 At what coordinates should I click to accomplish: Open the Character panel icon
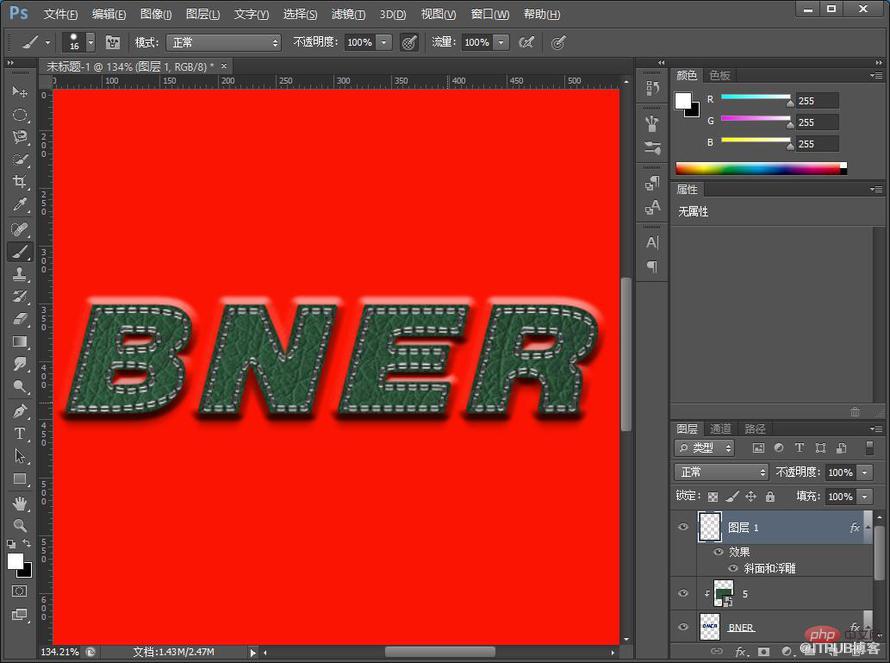click(x=652, y=243)
